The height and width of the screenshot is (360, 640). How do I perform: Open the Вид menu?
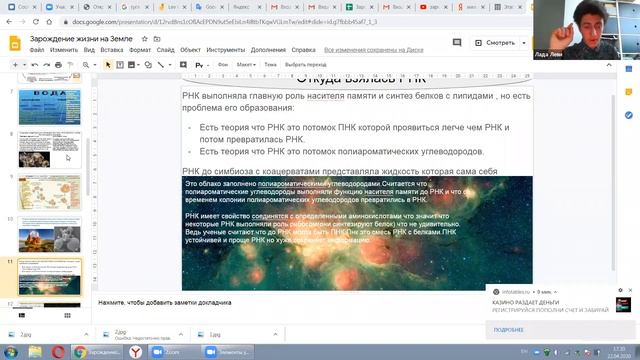point(89,50)
